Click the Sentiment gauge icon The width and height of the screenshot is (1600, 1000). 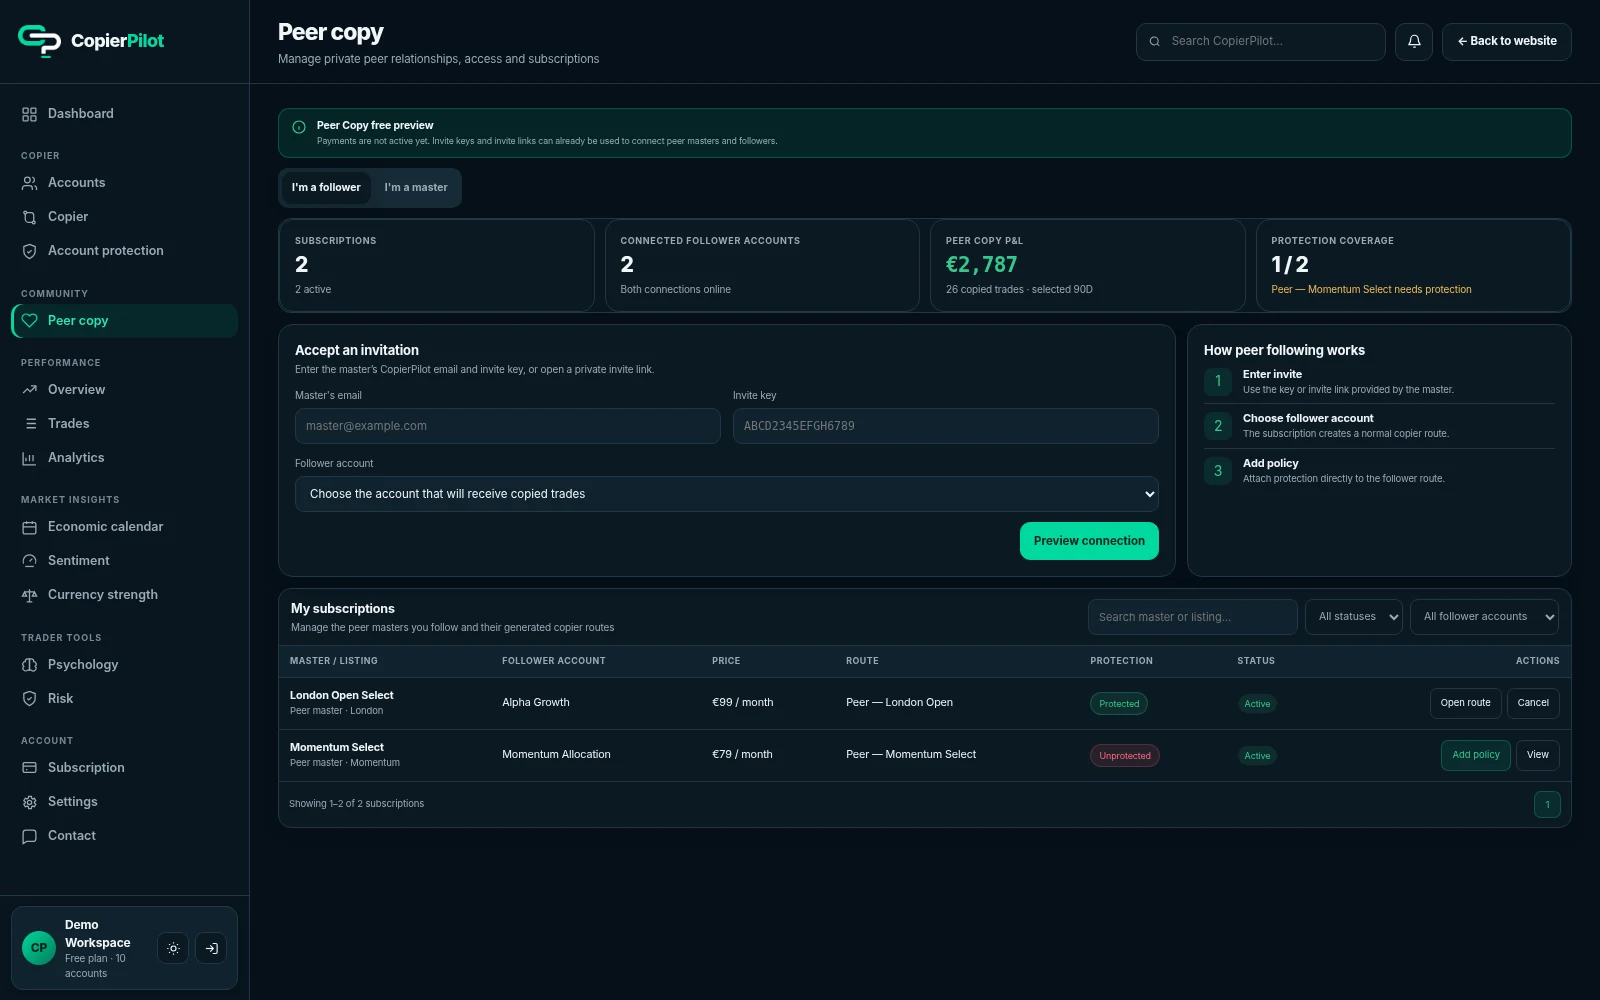(29, 561)
